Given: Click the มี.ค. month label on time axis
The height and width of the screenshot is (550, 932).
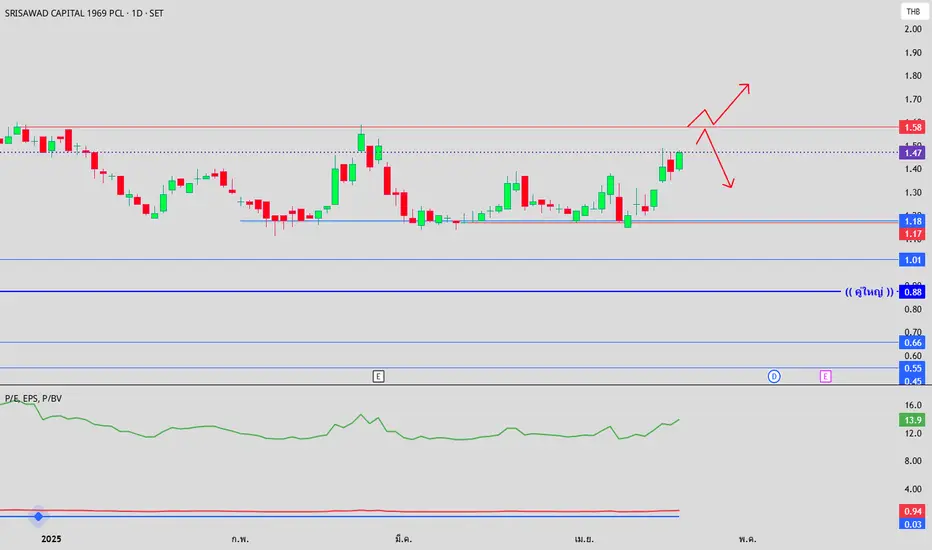Looking at the screenshot, I should pyautogui.click(x=404, y=539).
